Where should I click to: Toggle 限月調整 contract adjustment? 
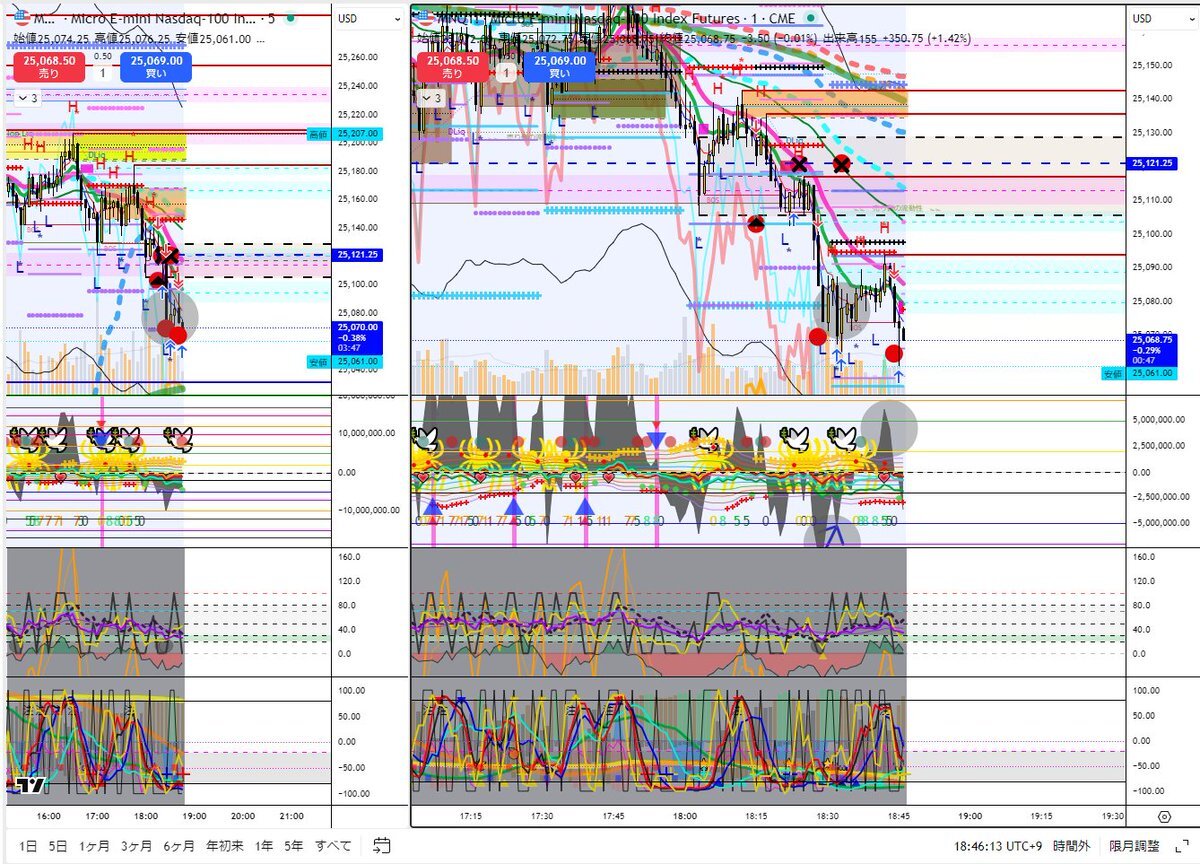(1135, 846)
